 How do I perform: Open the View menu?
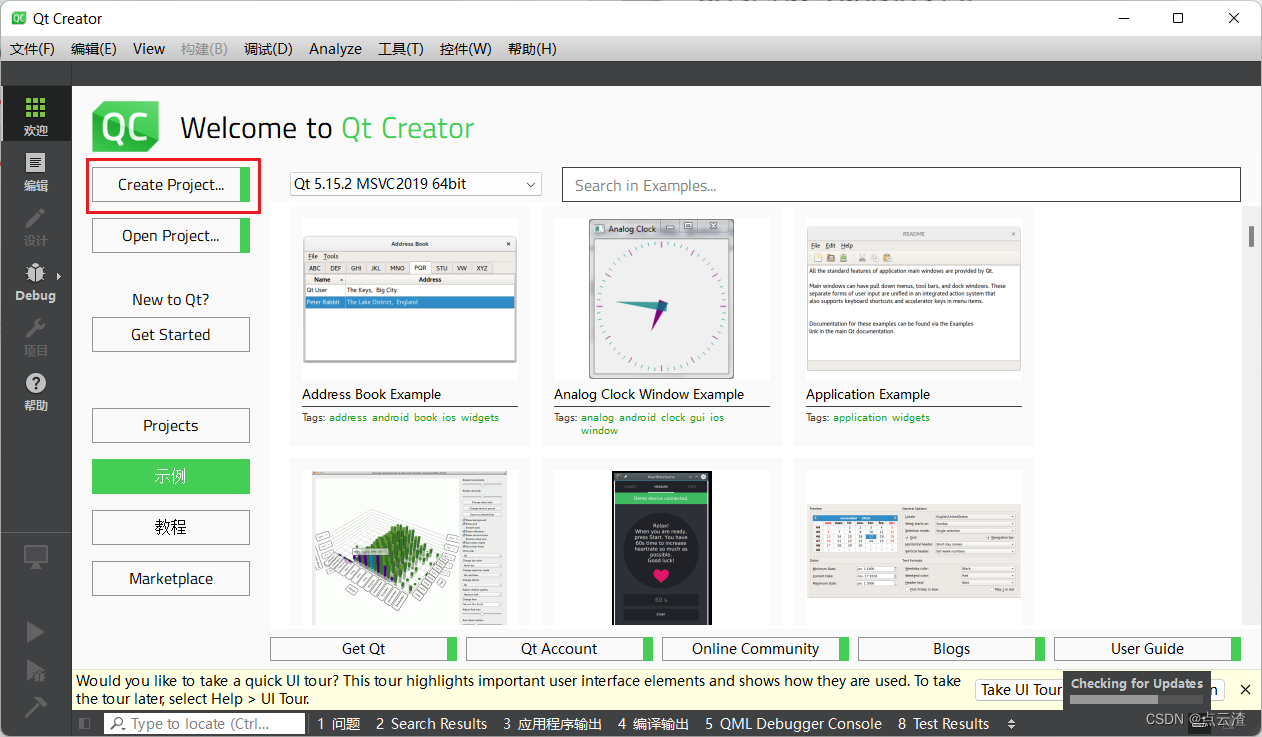click(149, 48)
